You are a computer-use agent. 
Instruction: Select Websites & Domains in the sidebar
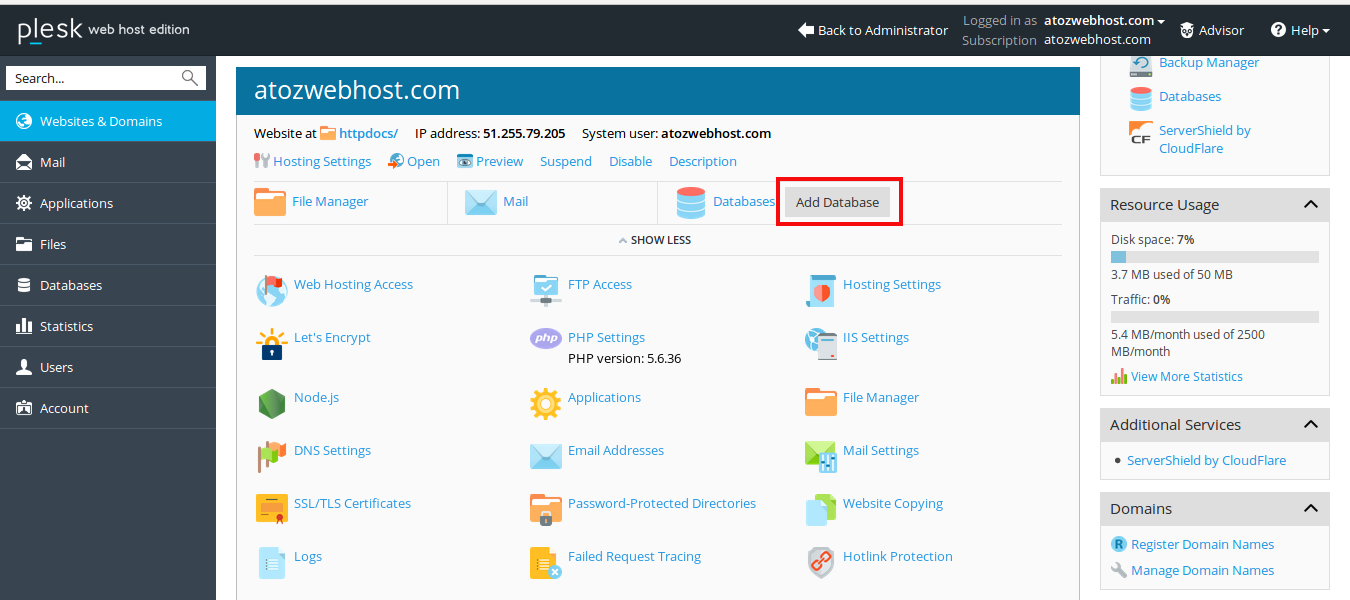tap(108, 121)
